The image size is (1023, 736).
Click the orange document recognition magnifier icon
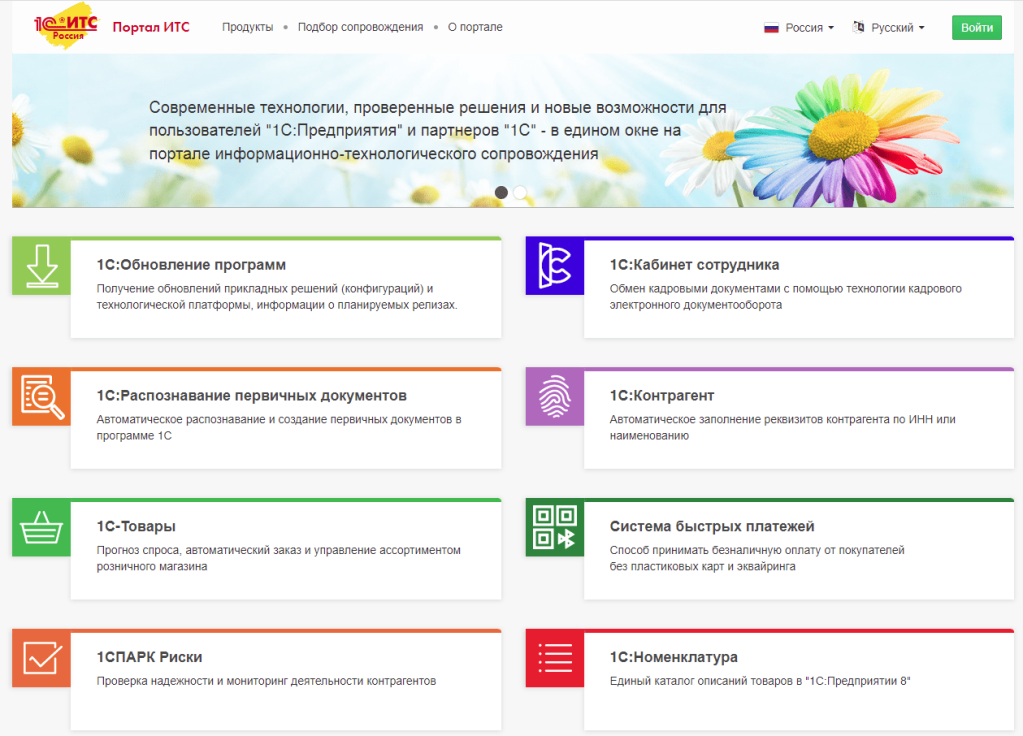pos(41,398)
